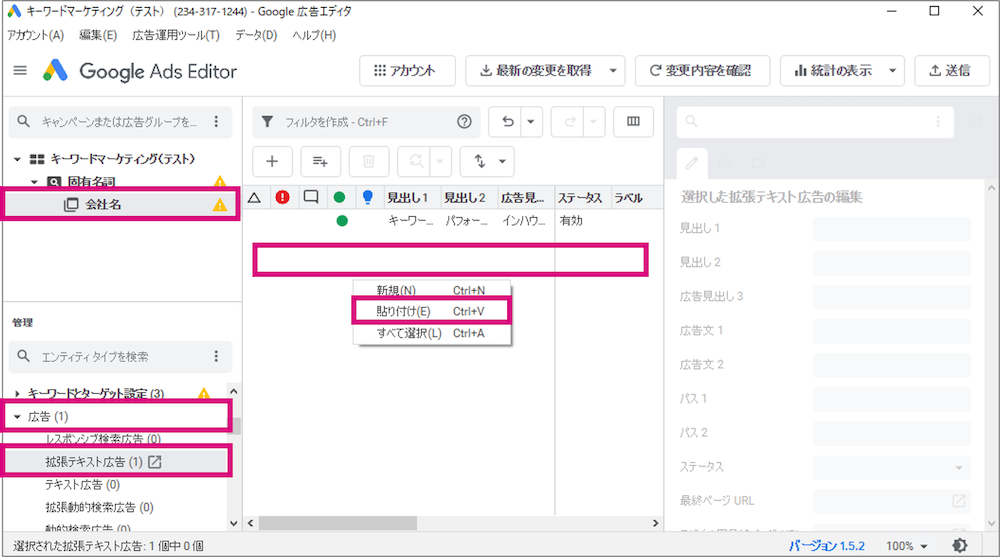Sort by the comment column header

pyautogui.click(x=311, y=198)
